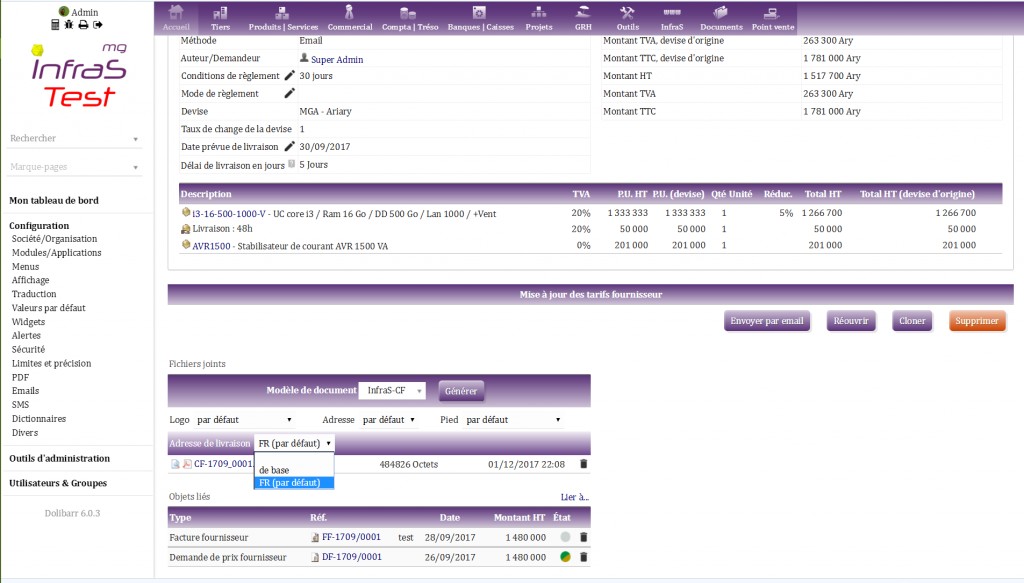Viewport: 1024px width, 583px height.
Task: Select 'de base' delivery address option
Action: tap(294, 470)
